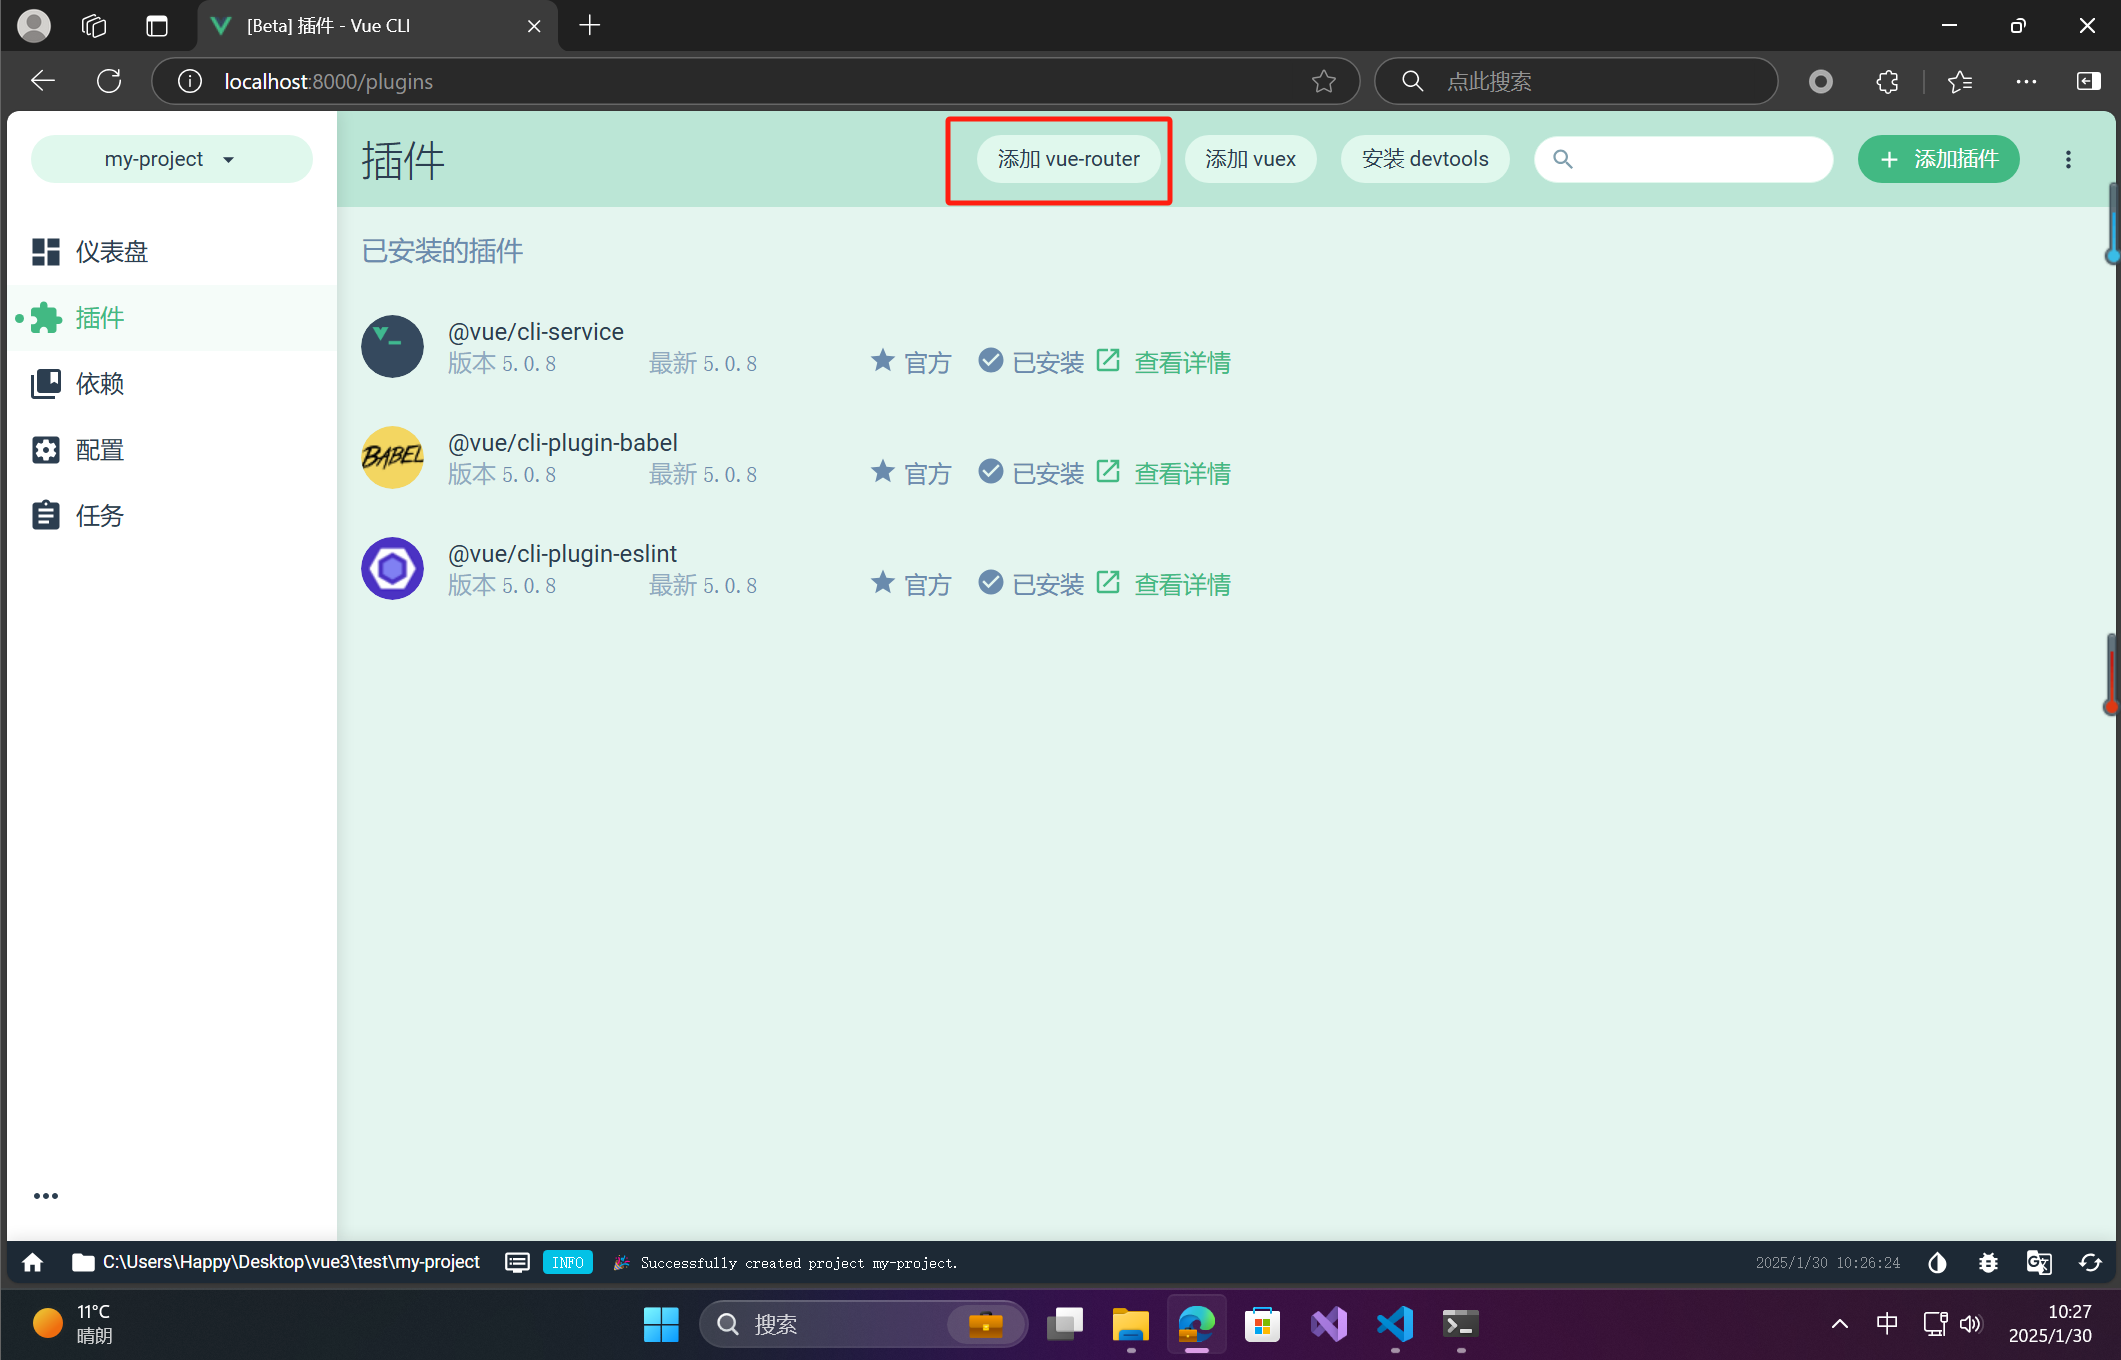This screenshot has width=2121, height=1360.
Task: Toggle the log console panel open
Action: coord(517,1262)
